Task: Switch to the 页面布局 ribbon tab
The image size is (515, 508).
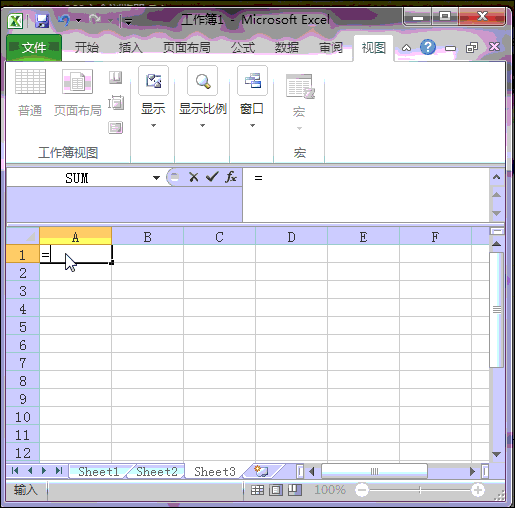Action: tap(187, 47)
